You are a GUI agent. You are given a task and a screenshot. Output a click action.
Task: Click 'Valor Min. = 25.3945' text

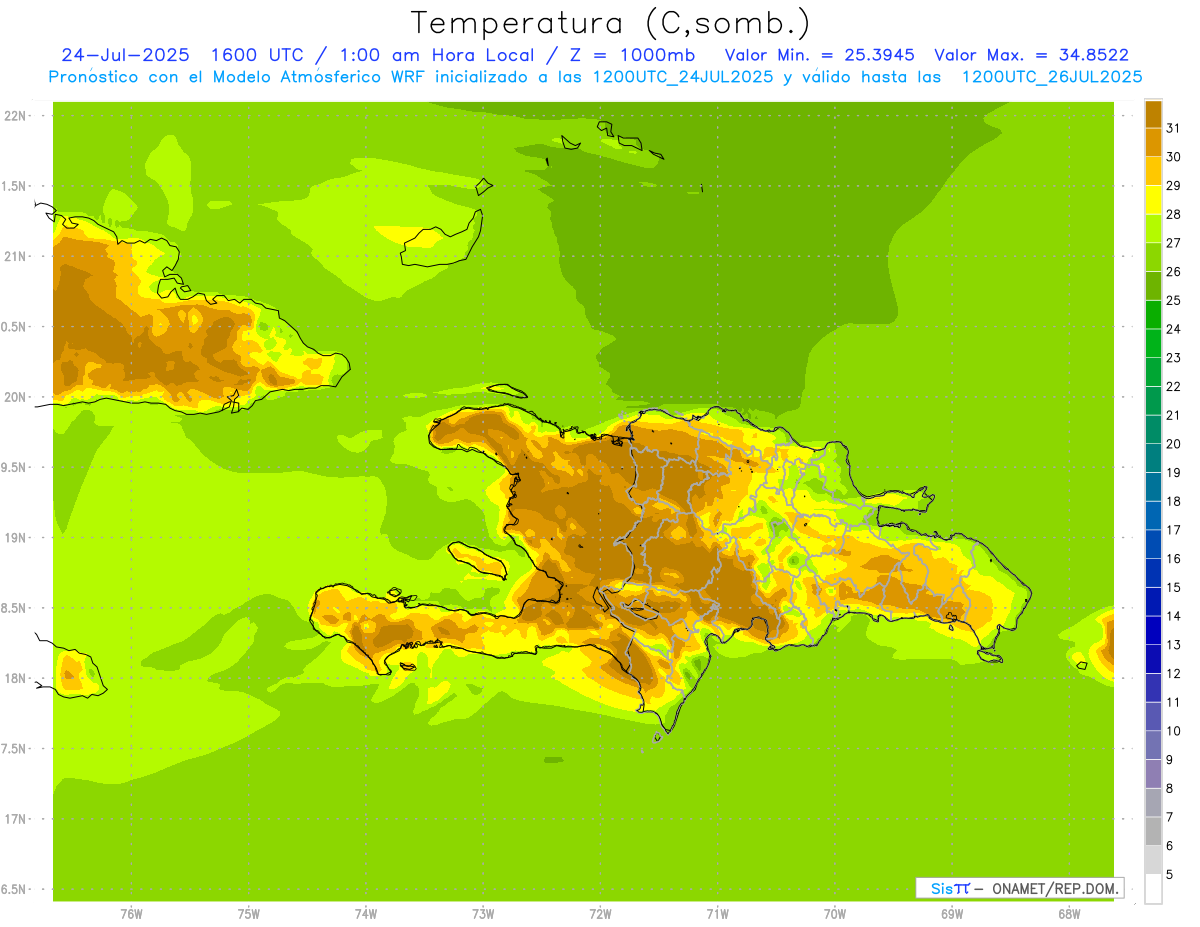click(820, 55)
